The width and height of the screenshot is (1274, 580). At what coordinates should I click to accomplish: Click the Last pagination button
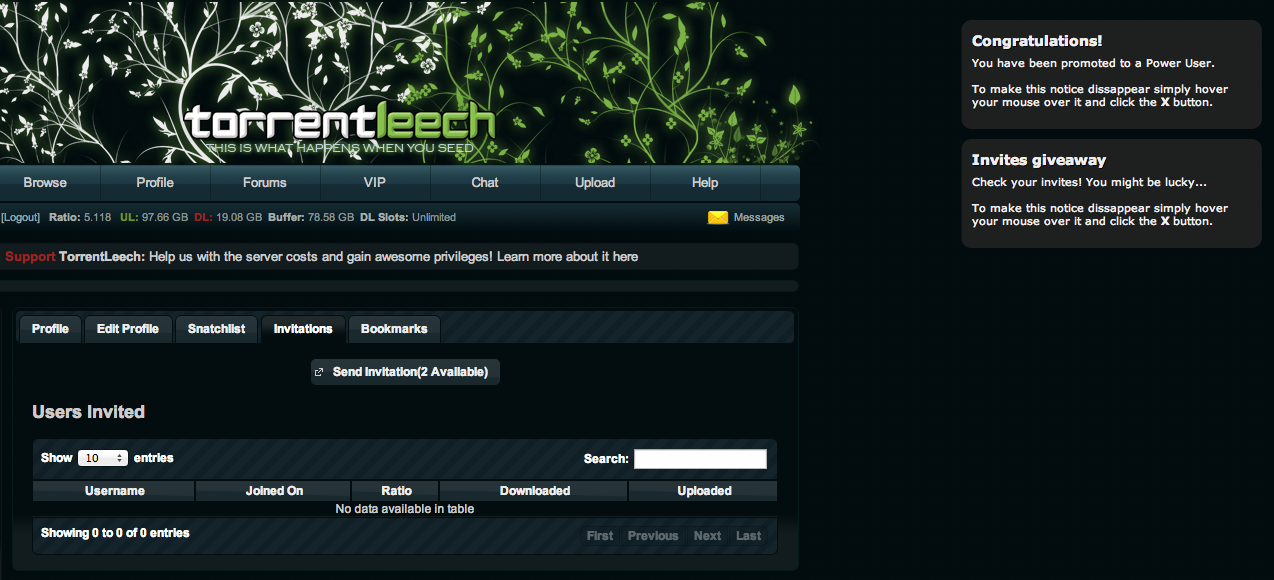pos(749,536)
